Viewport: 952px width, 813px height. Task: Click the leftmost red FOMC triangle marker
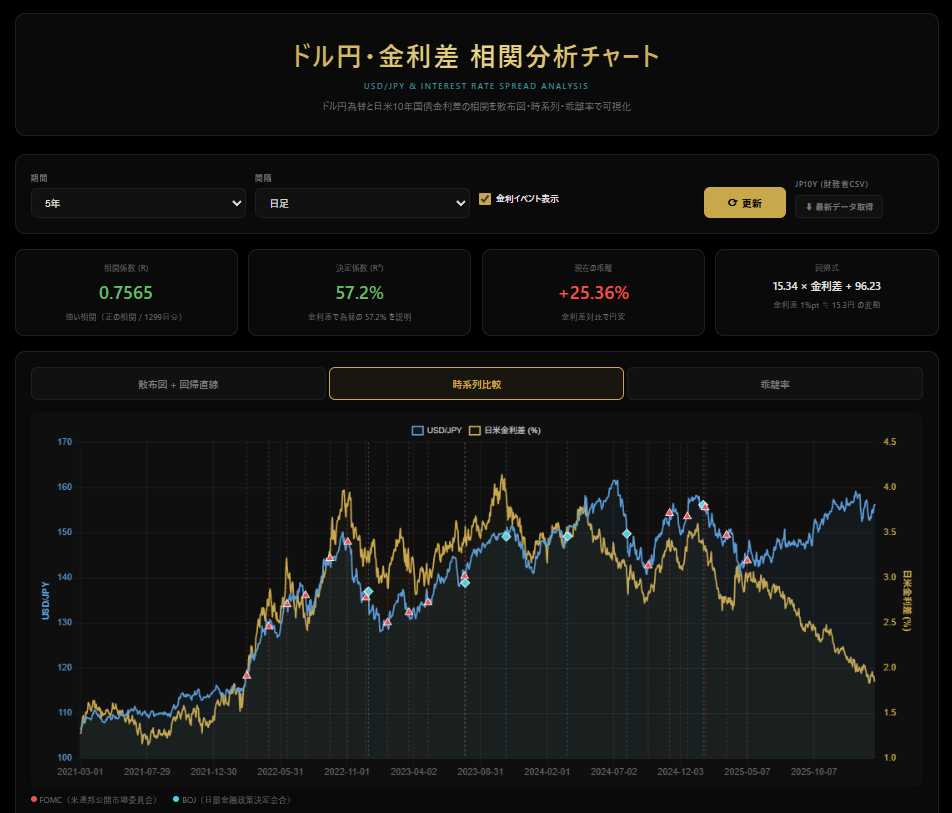247,675
